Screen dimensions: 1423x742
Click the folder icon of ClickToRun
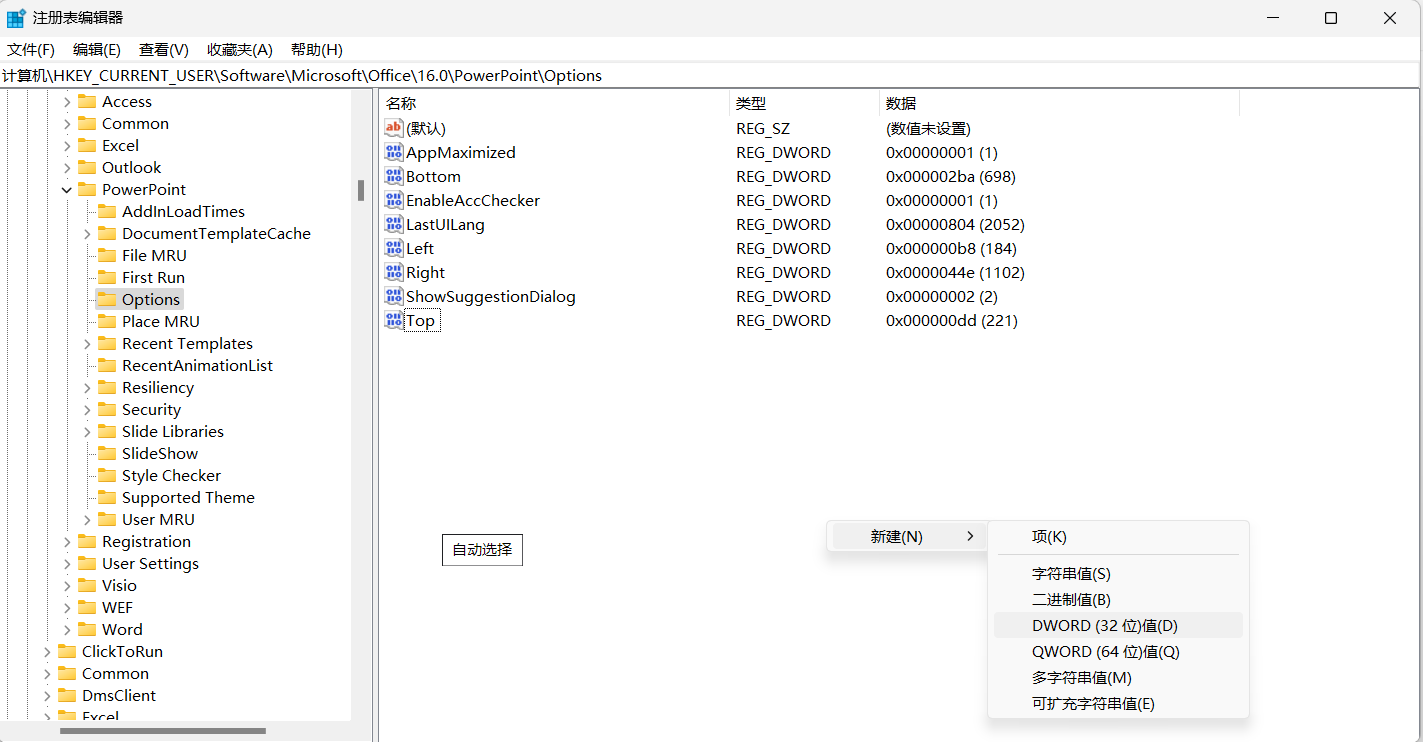tap(67, 651)
